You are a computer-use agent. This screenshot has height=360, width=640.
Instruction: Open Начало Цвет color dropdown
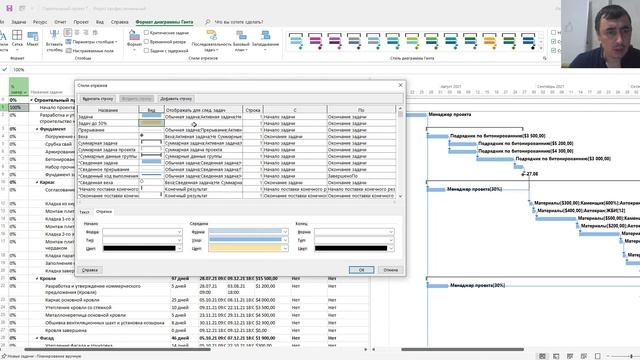point(179,248)
